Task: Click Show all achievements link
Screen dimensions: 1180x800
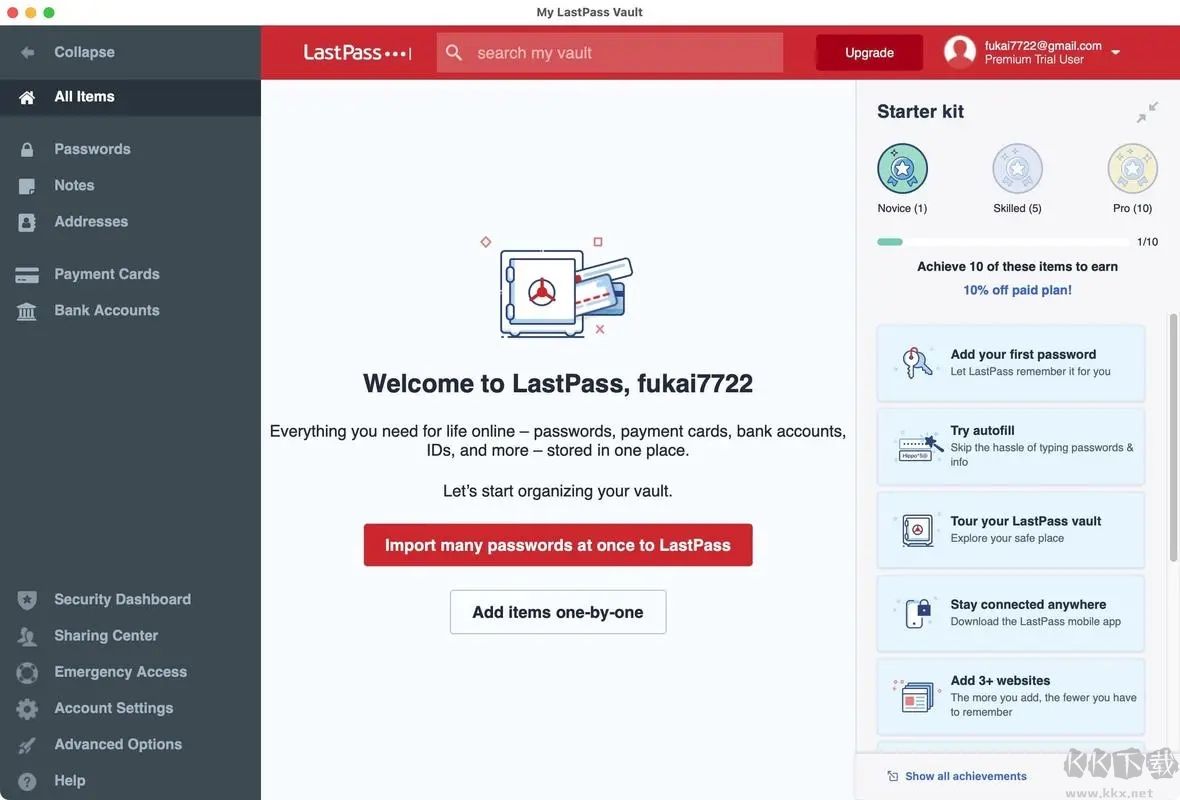Action: point(966,776)
